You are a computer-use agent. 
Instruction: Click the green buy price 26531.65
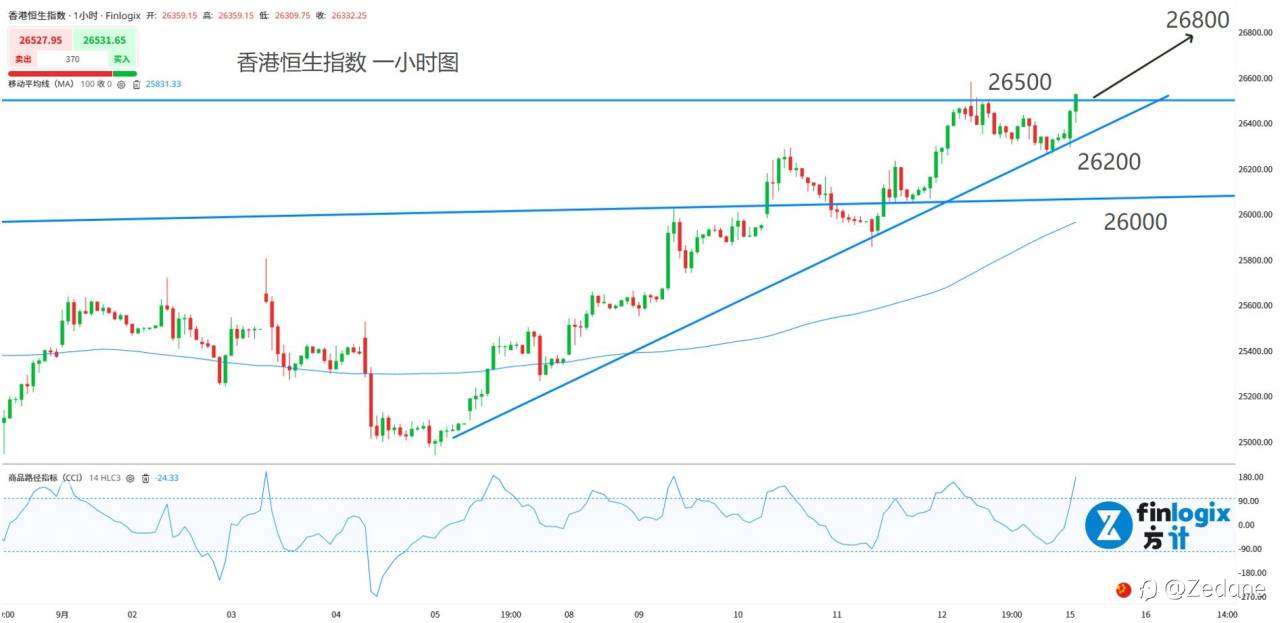[105, 41]
